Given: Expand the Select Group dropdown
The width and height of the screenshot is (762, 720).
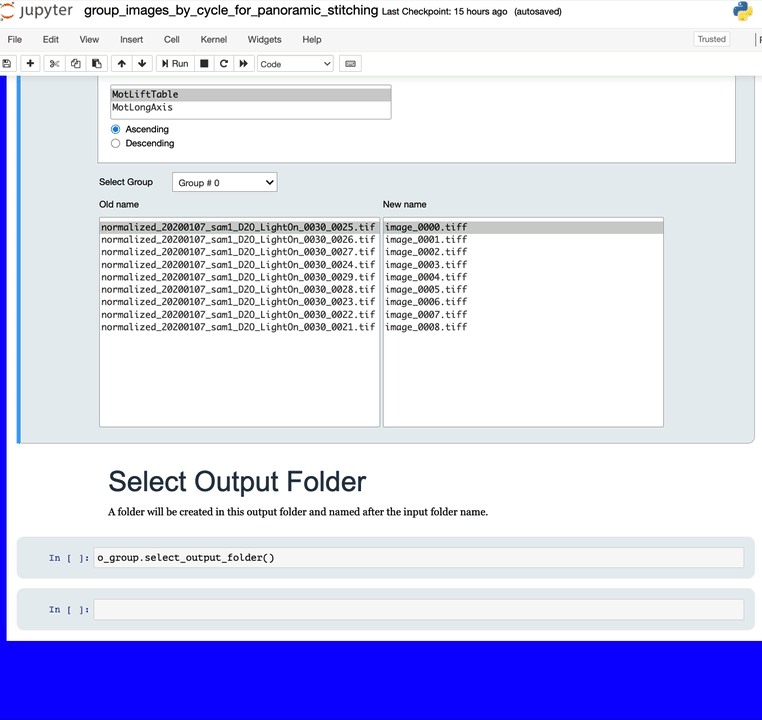Looking at the screenshot, I should pyautogui.click(x=225, y=183).
